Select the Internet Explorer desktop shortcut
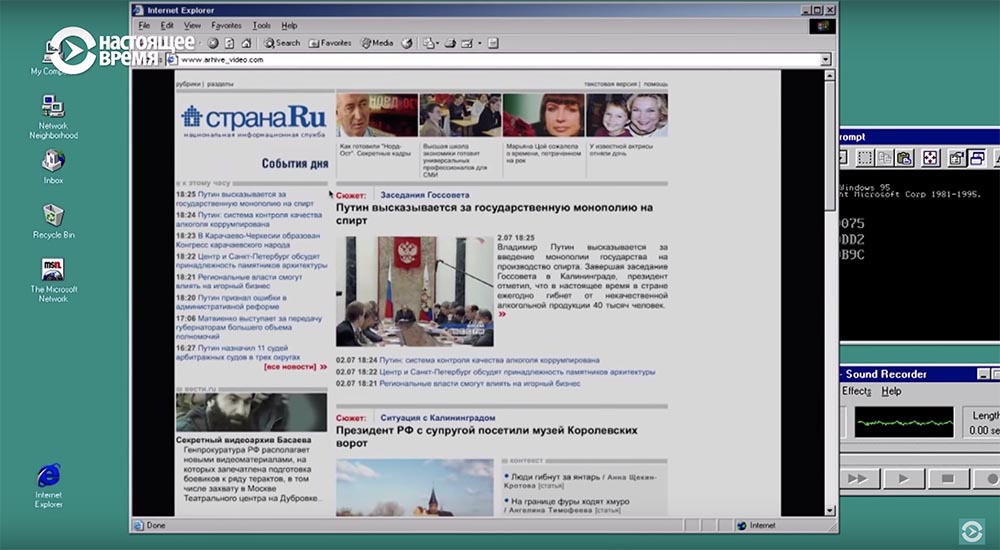The image size is (1000, 550). 48,486
